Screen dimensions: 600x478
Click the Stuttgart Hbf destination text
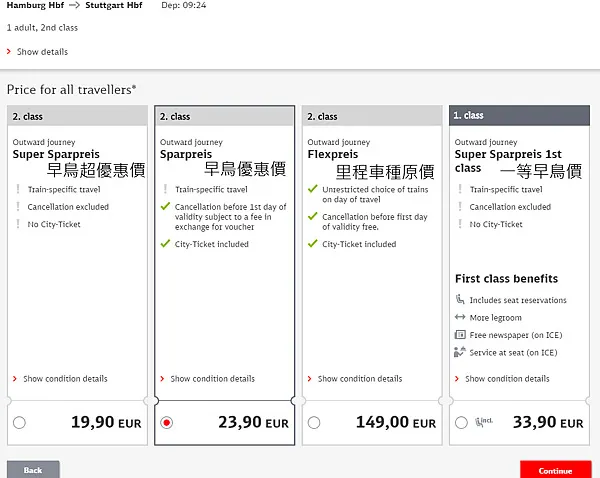tap(114, 5)
